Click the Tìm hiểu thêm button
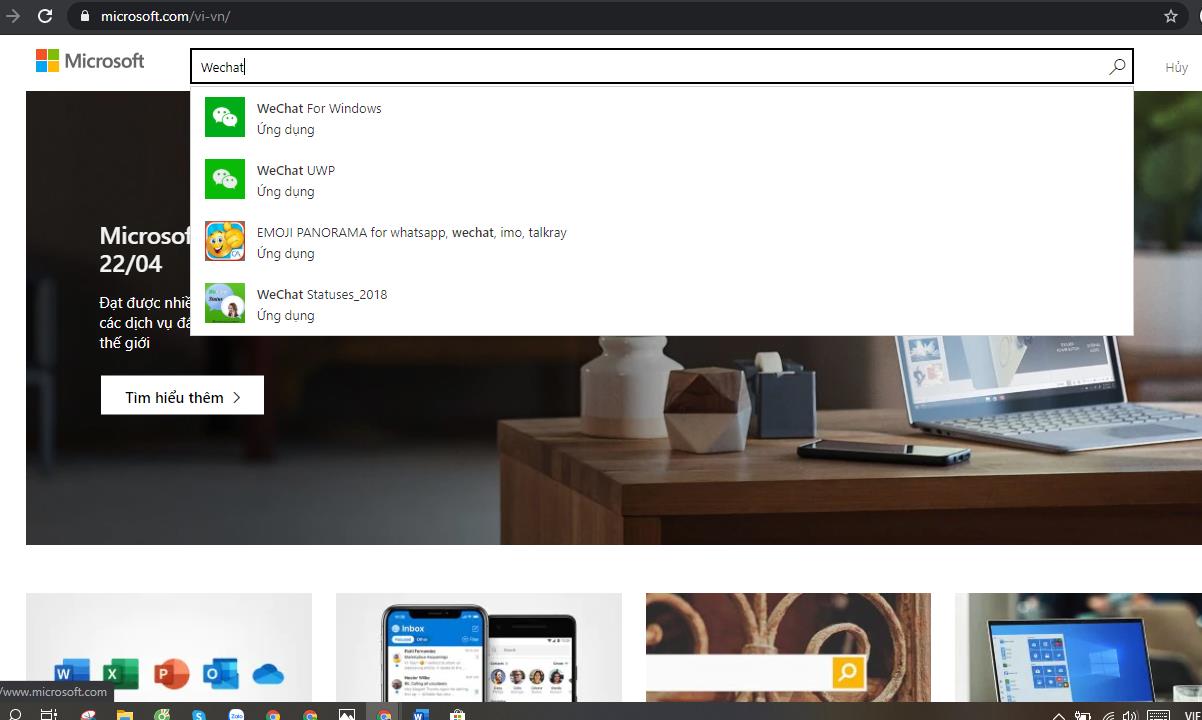 pos(182,395)
